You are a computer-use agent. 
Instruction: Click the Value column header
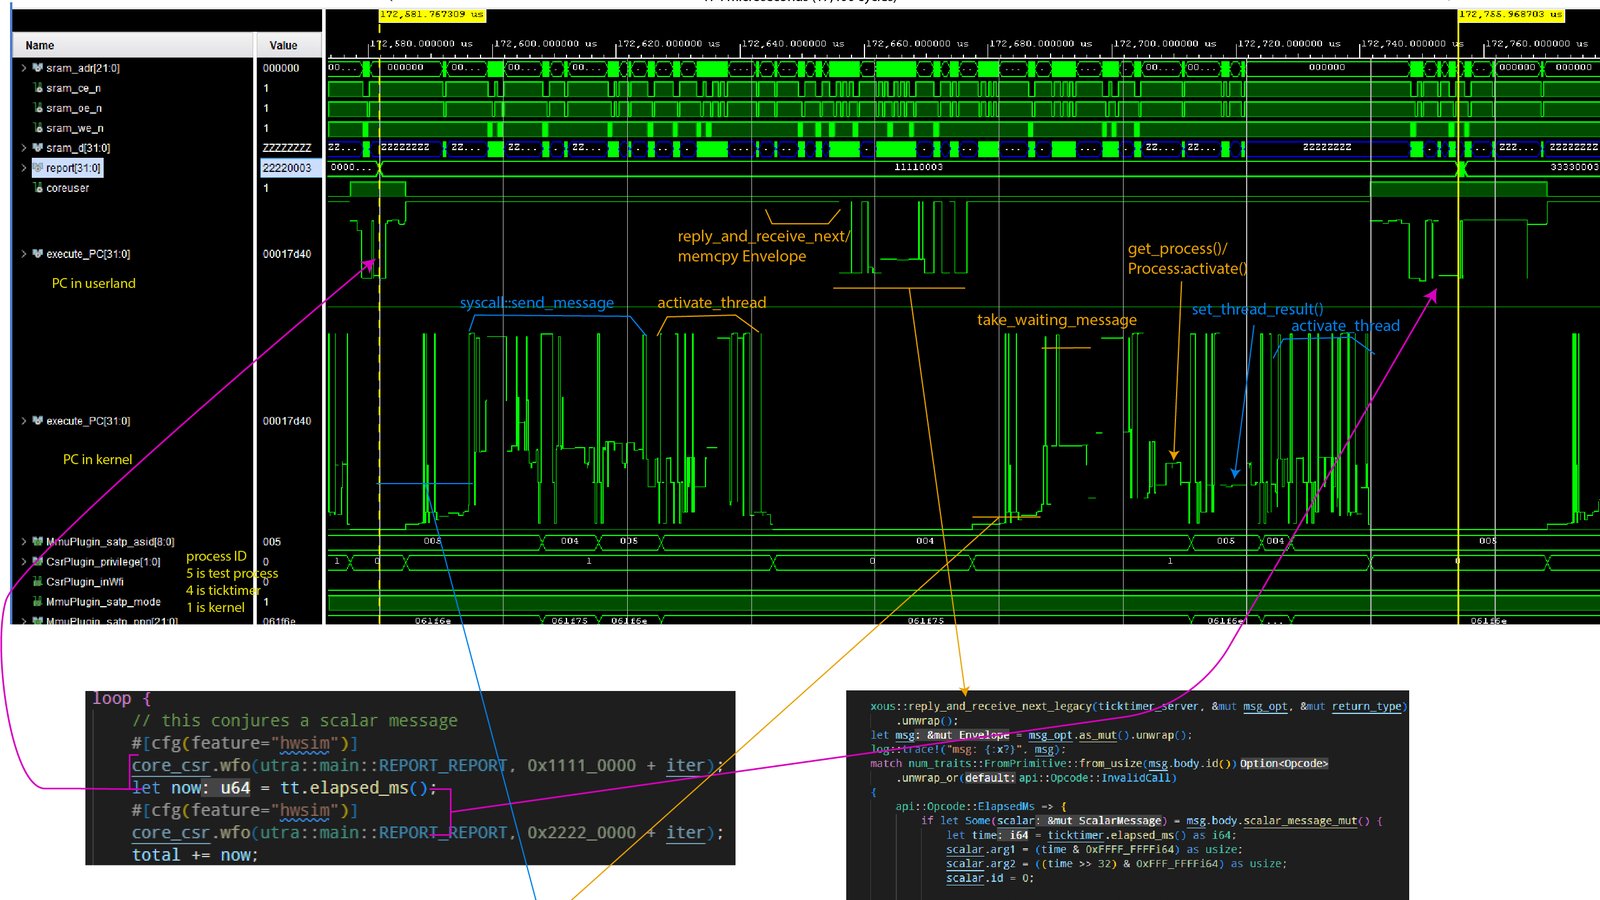(x=290, y=45)
